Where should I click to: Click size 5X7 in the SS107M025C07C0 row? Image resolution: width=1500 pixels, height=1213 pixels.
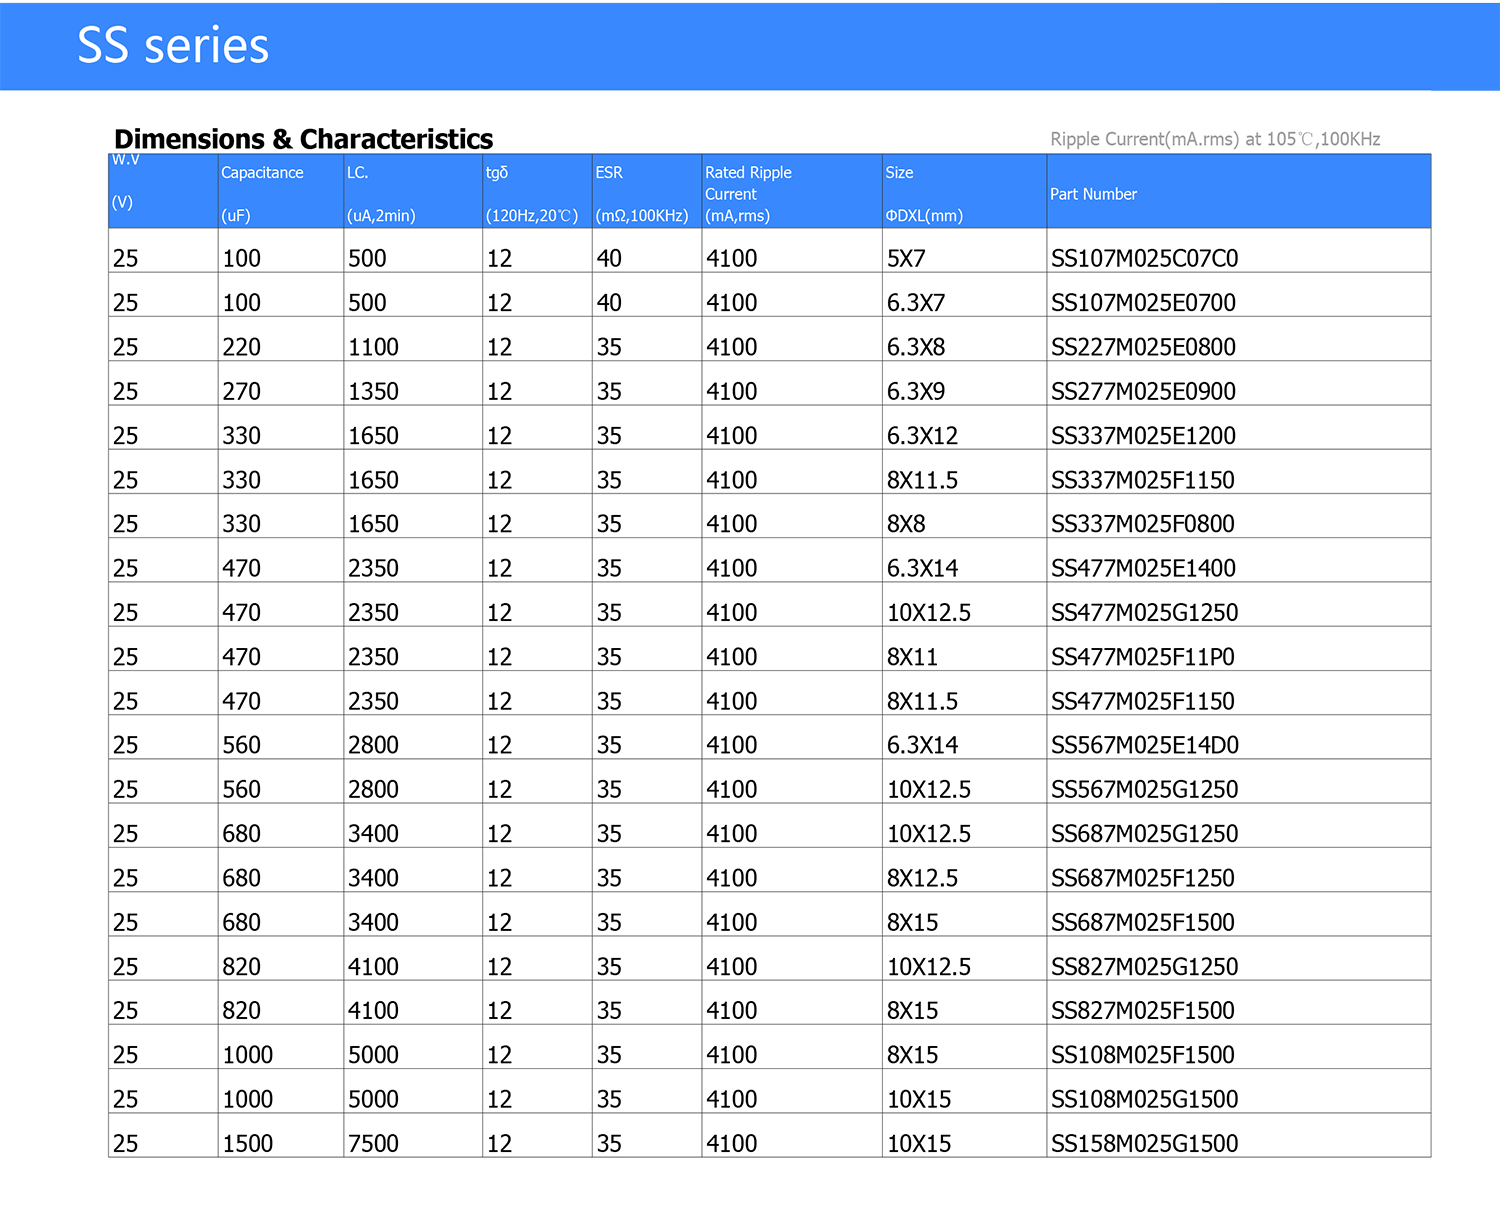906,259
